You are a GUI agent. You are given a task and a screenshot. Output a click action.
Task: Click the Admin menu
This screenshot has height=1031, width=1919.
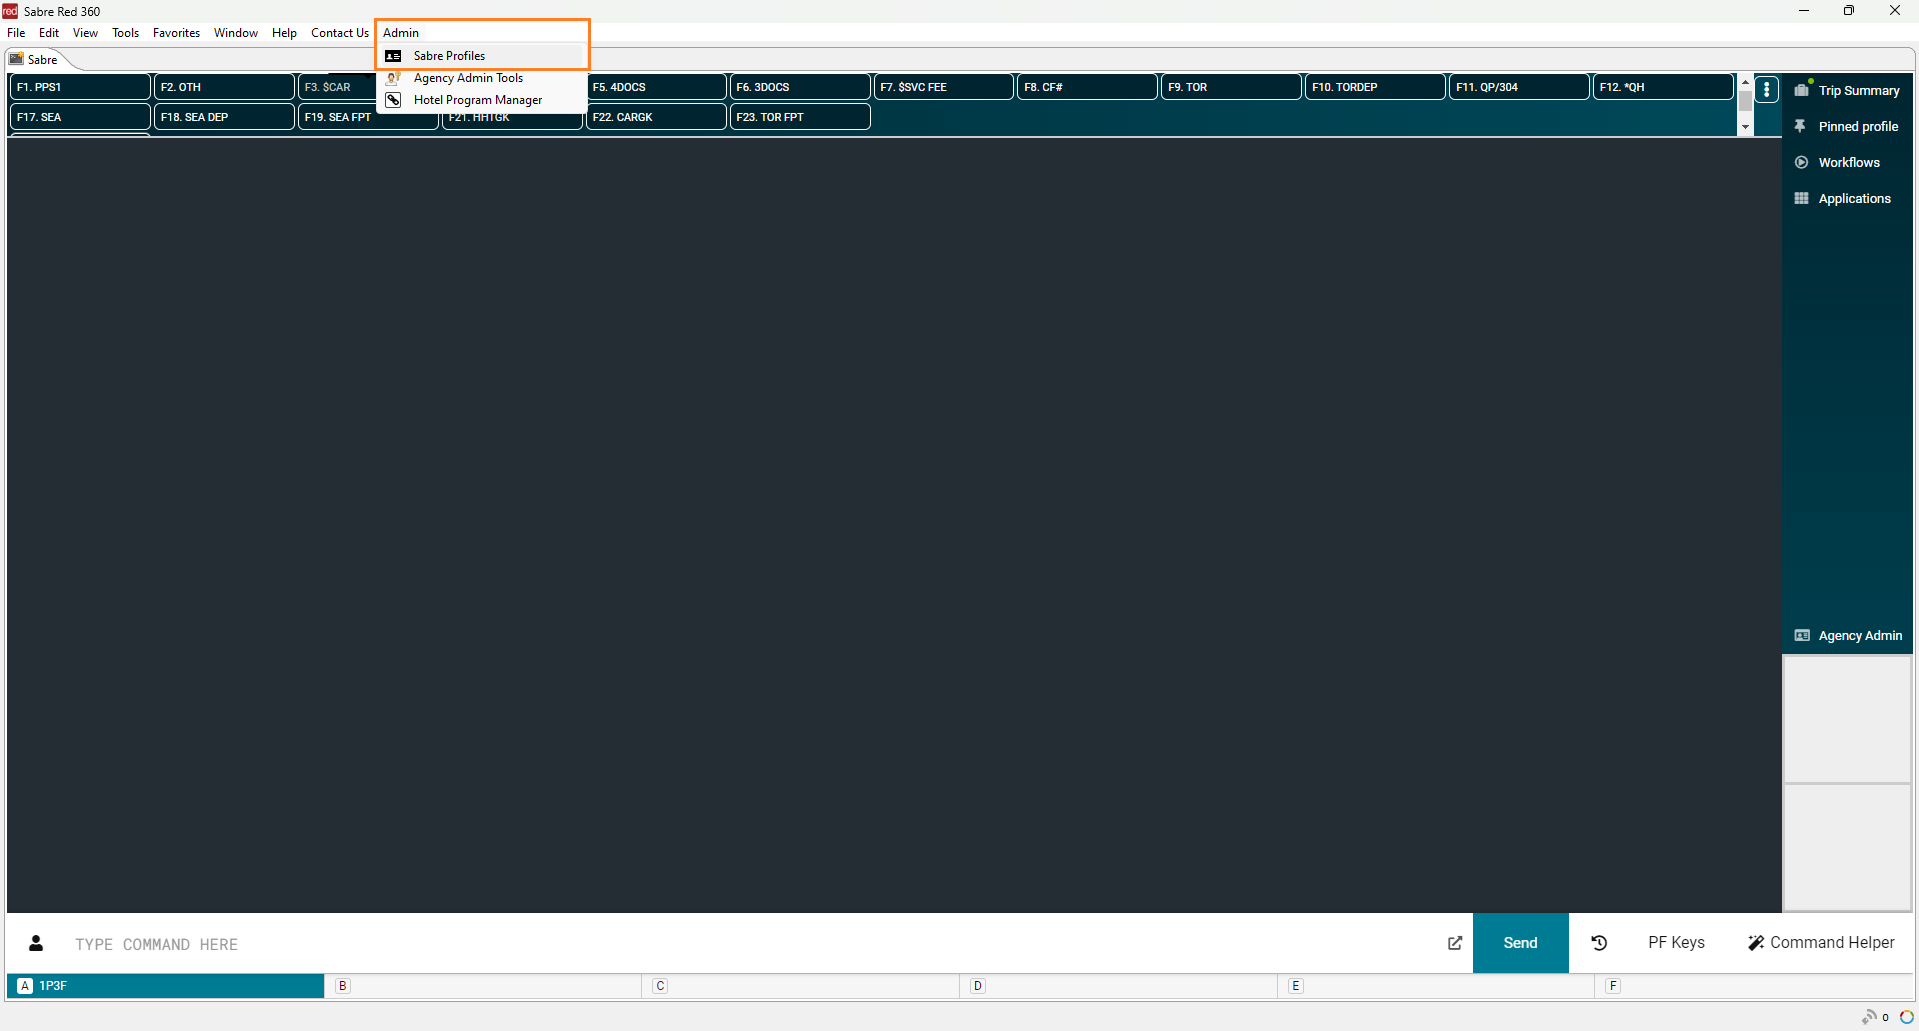pyautogui.click(x=401, y=33)
